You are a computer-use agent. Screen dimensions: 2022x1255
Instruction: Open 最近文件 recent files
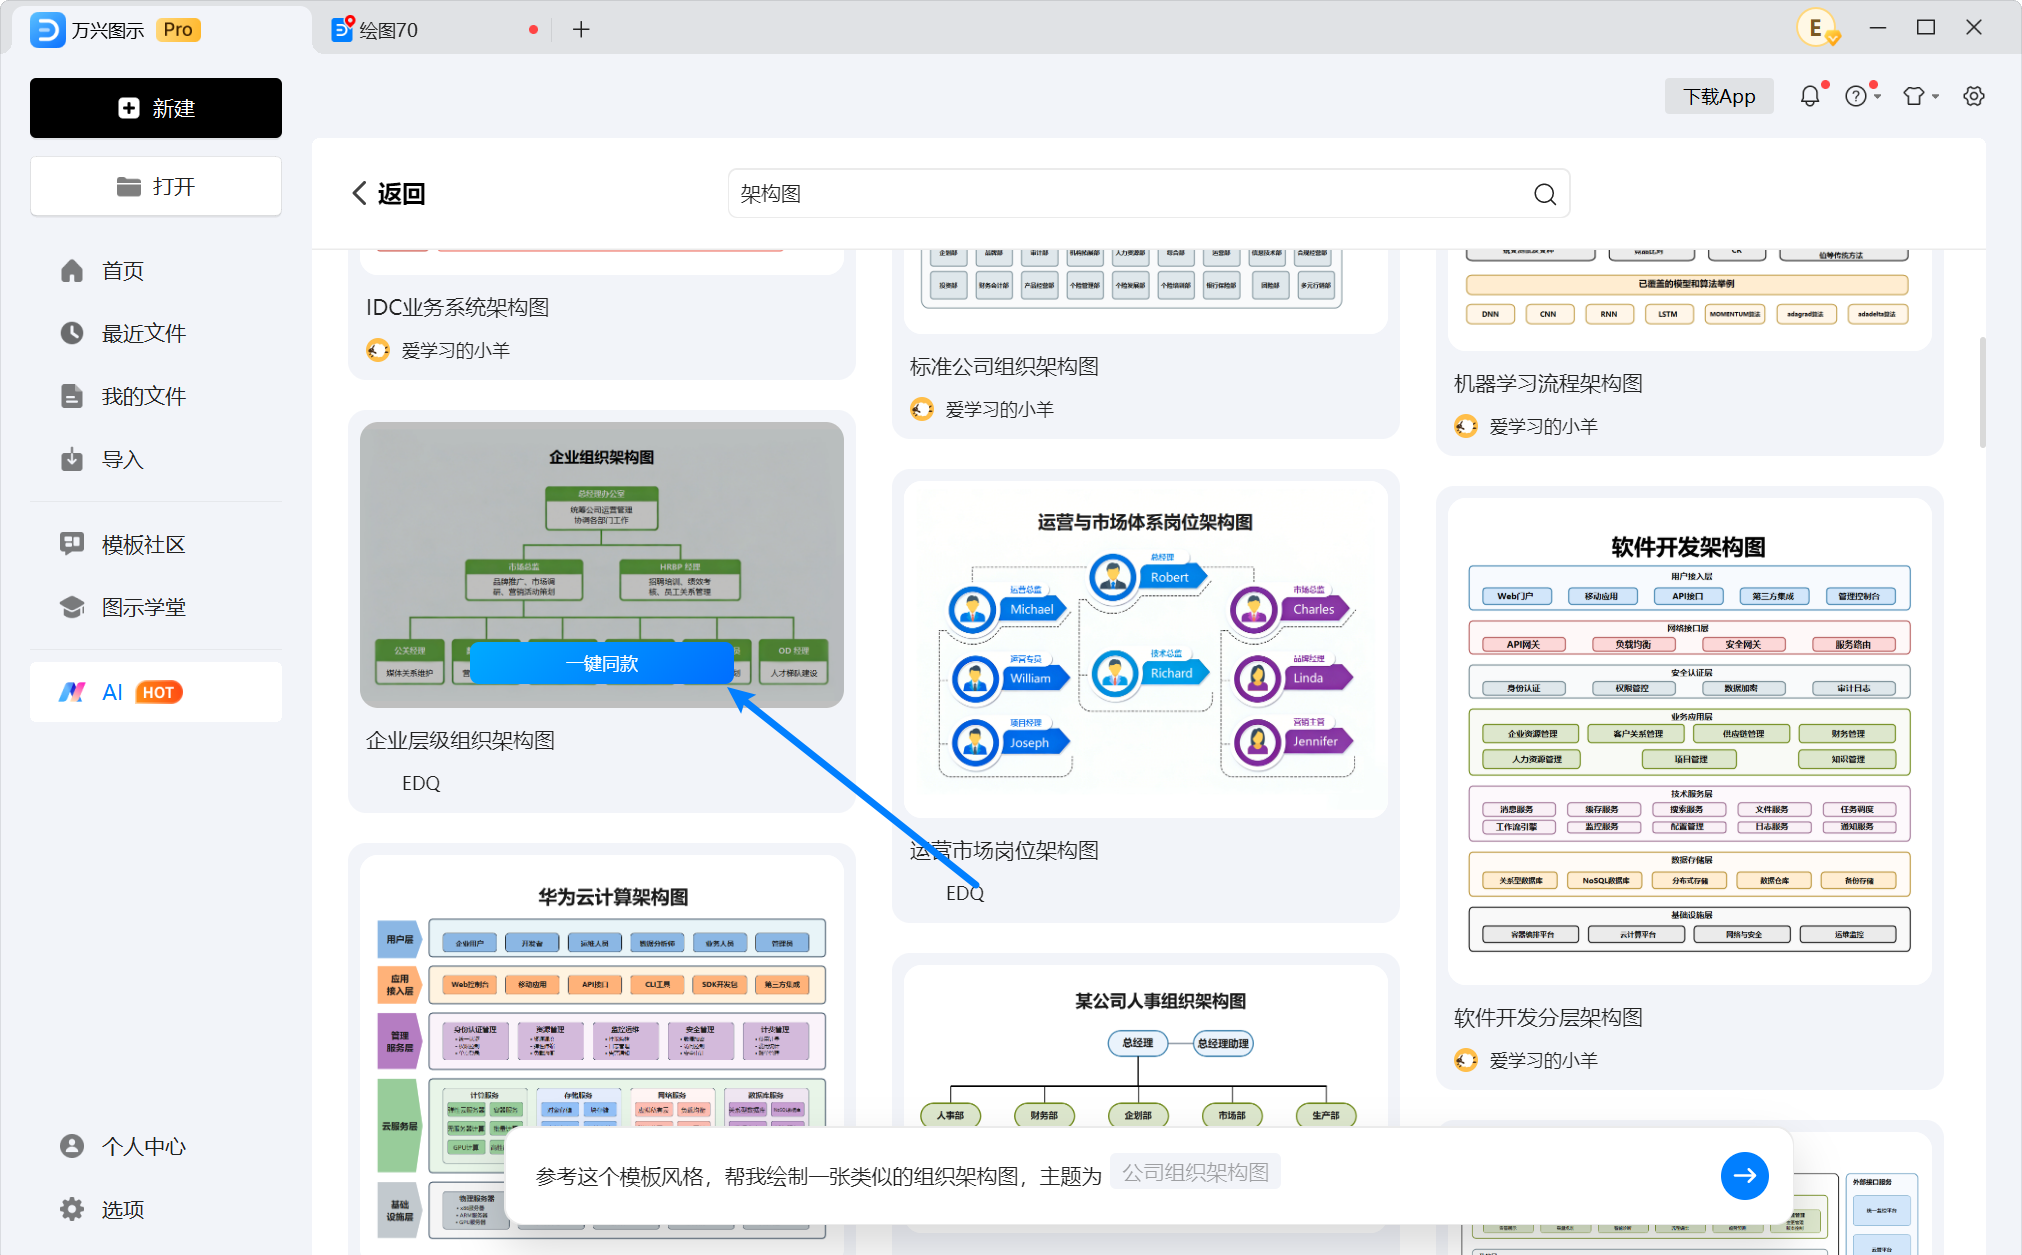[x=156, y=333]
